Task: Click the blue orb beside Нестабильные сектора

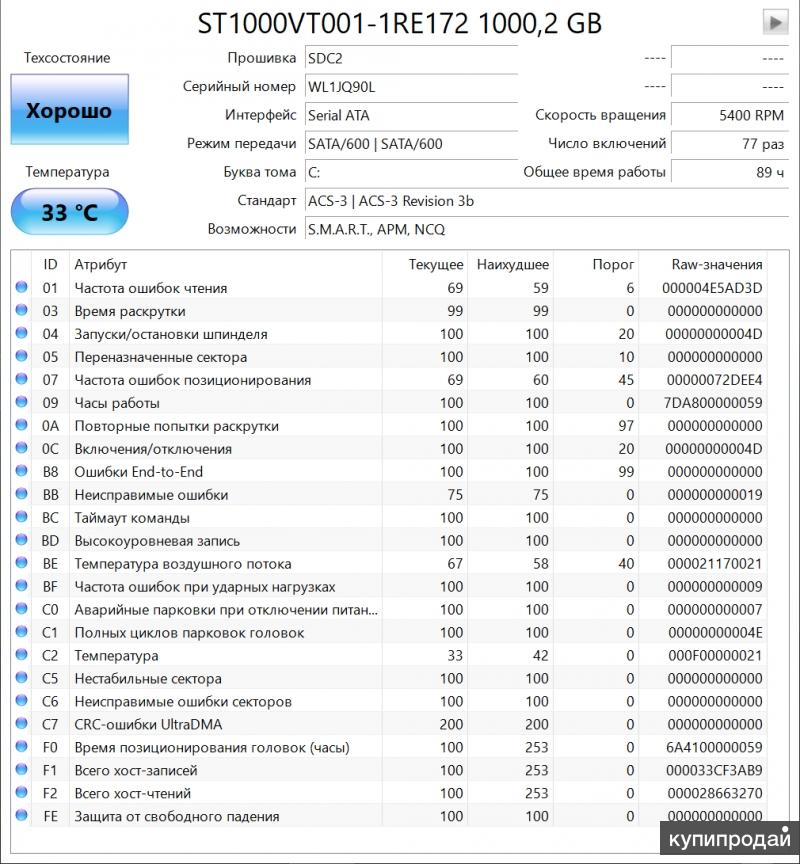Action: tap(22, 679)
